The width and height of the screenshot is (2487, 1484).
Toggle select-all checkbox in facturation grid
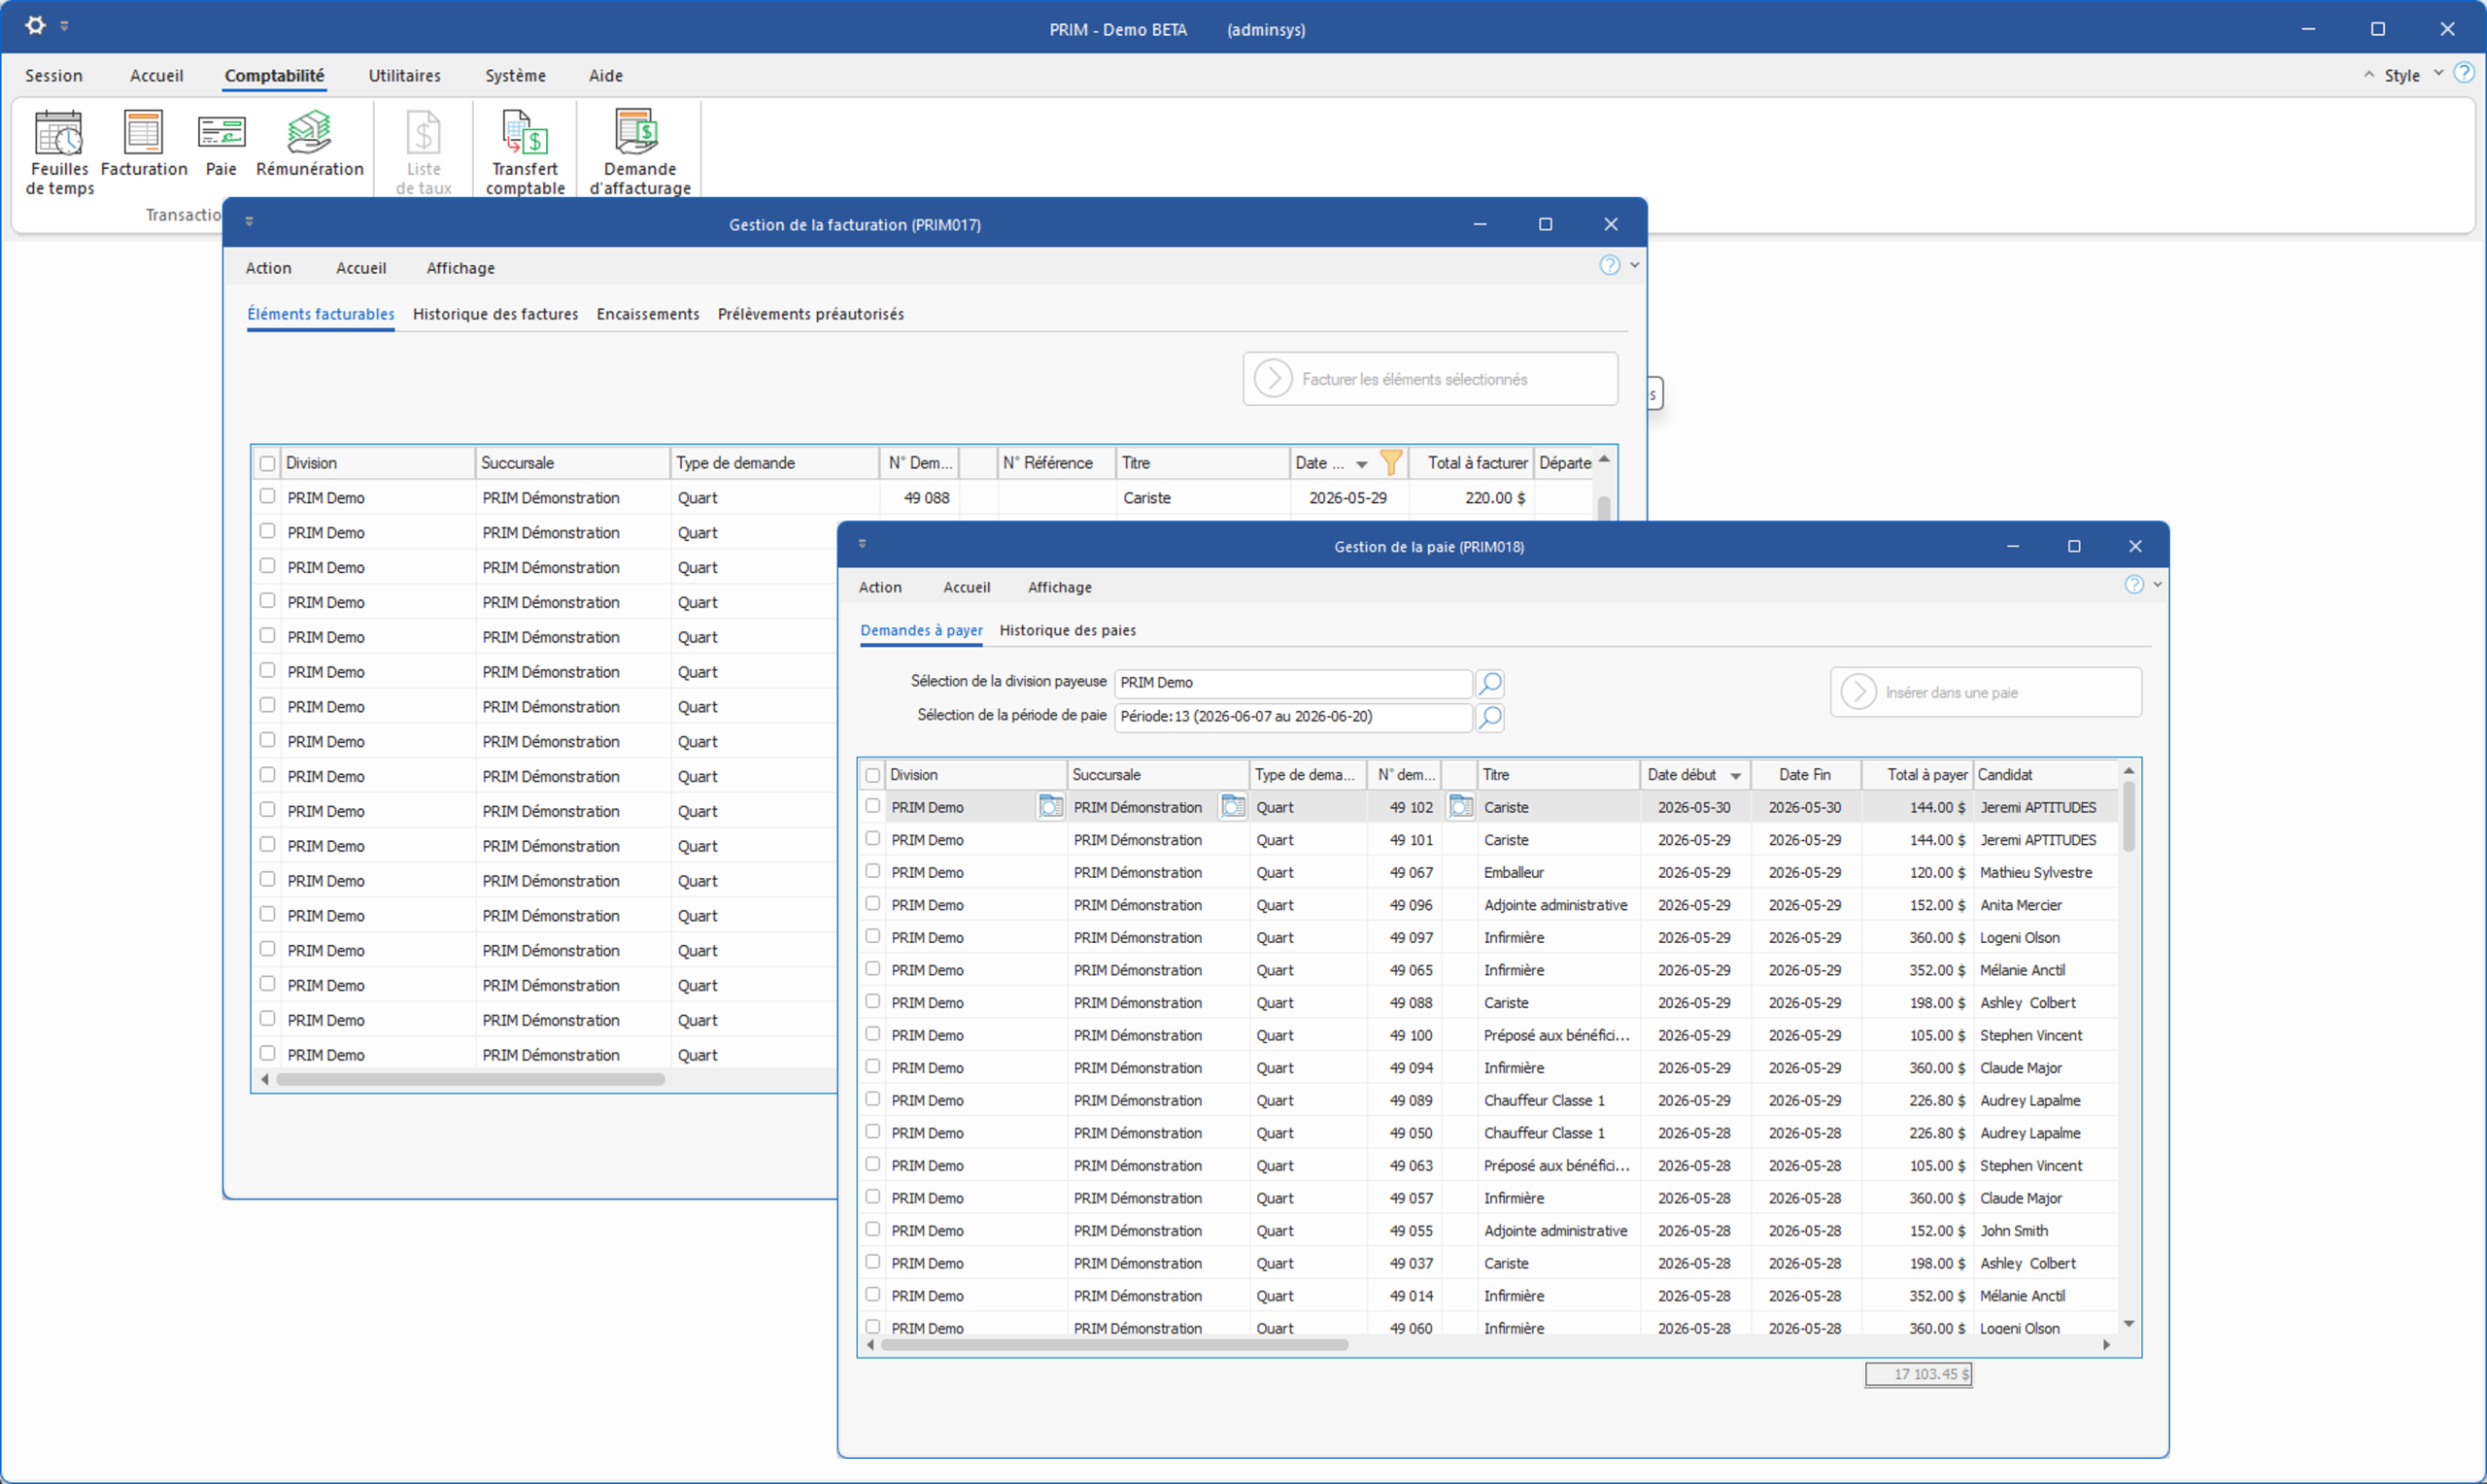(x=267, y=463)
